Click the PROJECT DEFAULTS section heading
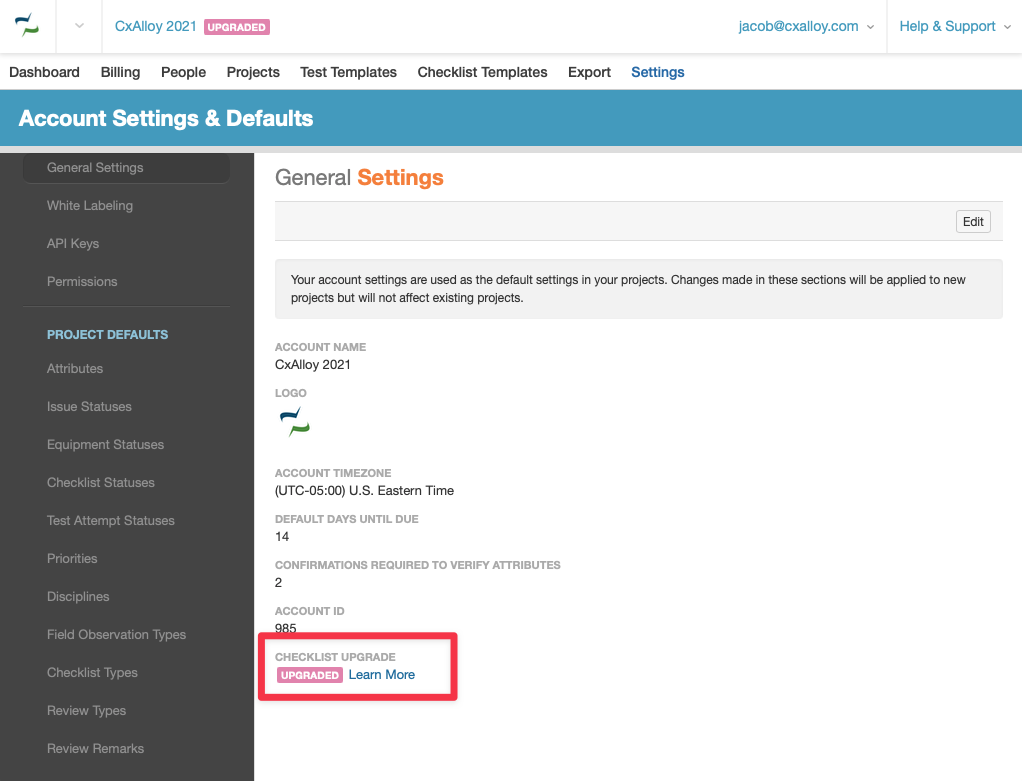The image size is (1022, 781). click(x=108, y=334)
